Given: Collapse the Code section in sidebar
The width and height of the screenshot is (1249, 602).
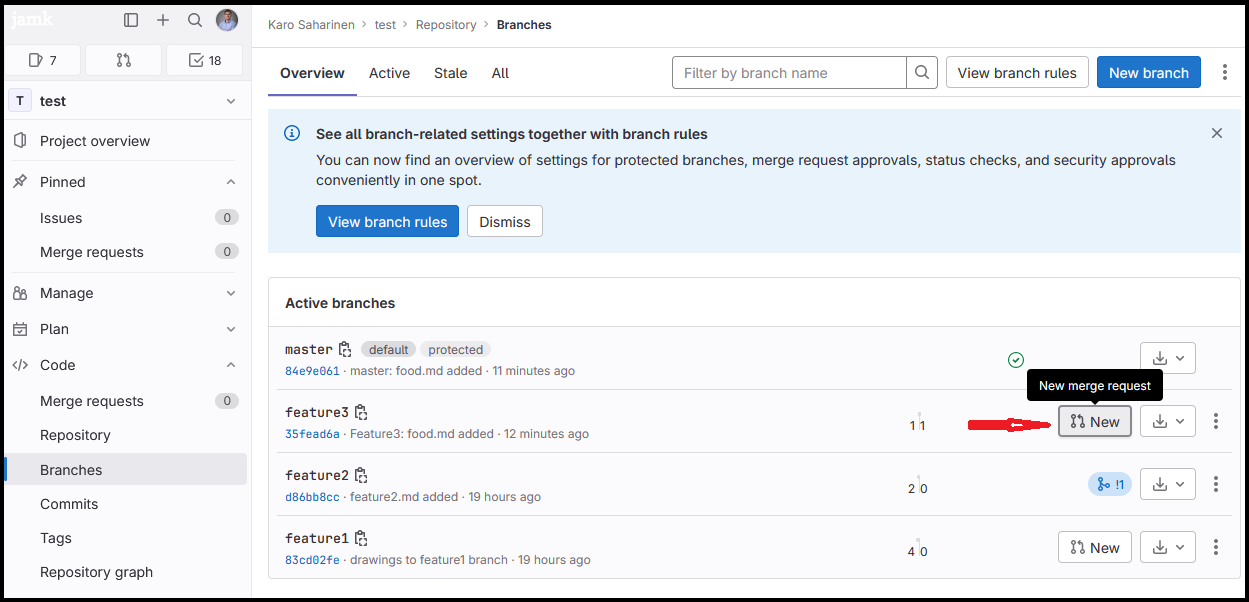Looking at the screenshot, I should click(x=231, y=365).
